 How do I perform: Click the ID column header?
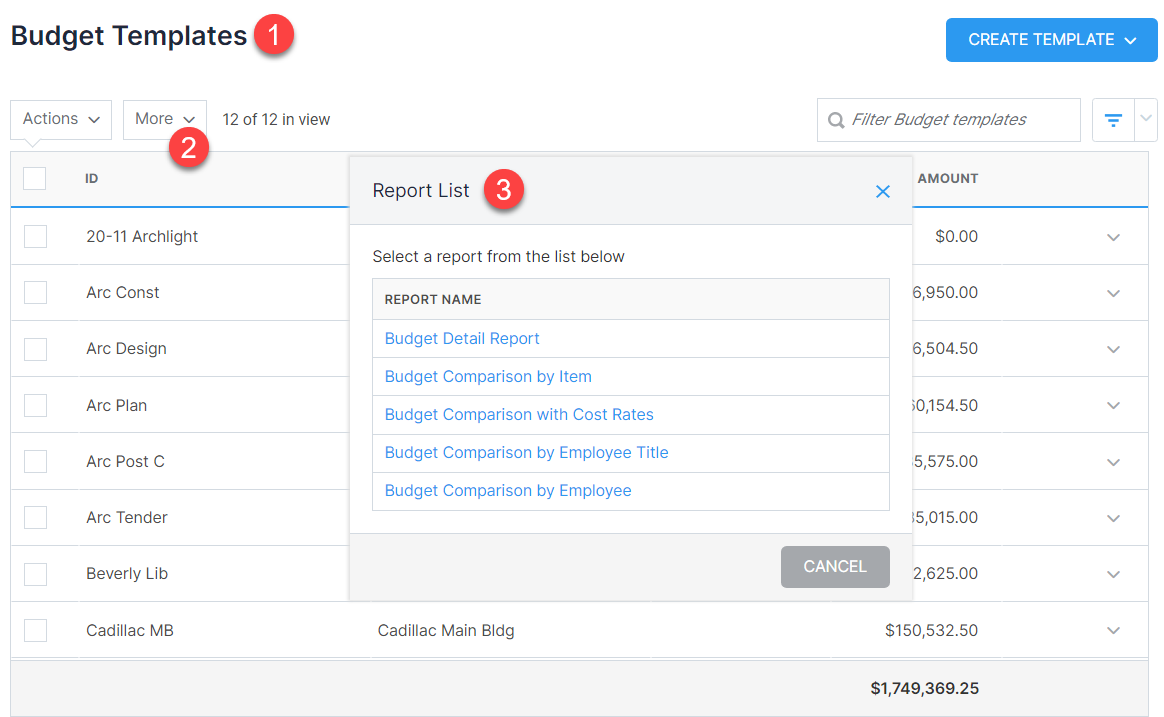pos(91,178)
